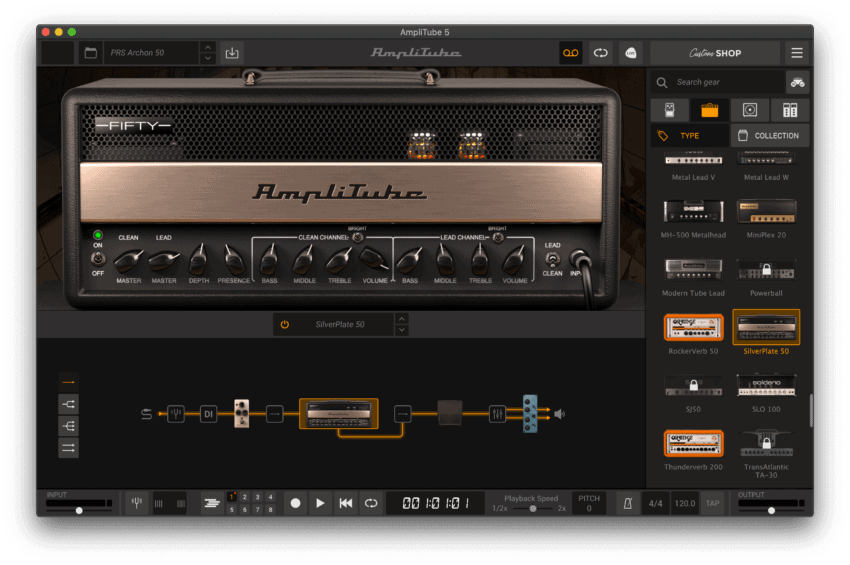Switch to next amp model arrow
The height and width of the screenshot is (565, 850).
pos(402,330)
